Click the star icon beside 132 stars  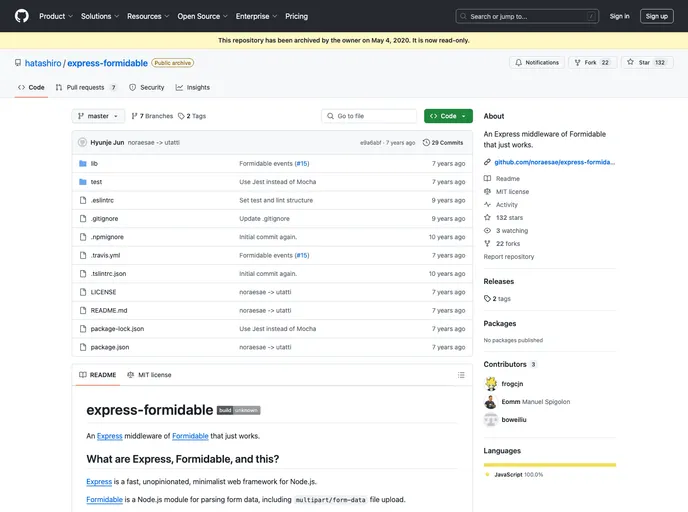click(487, 218)
